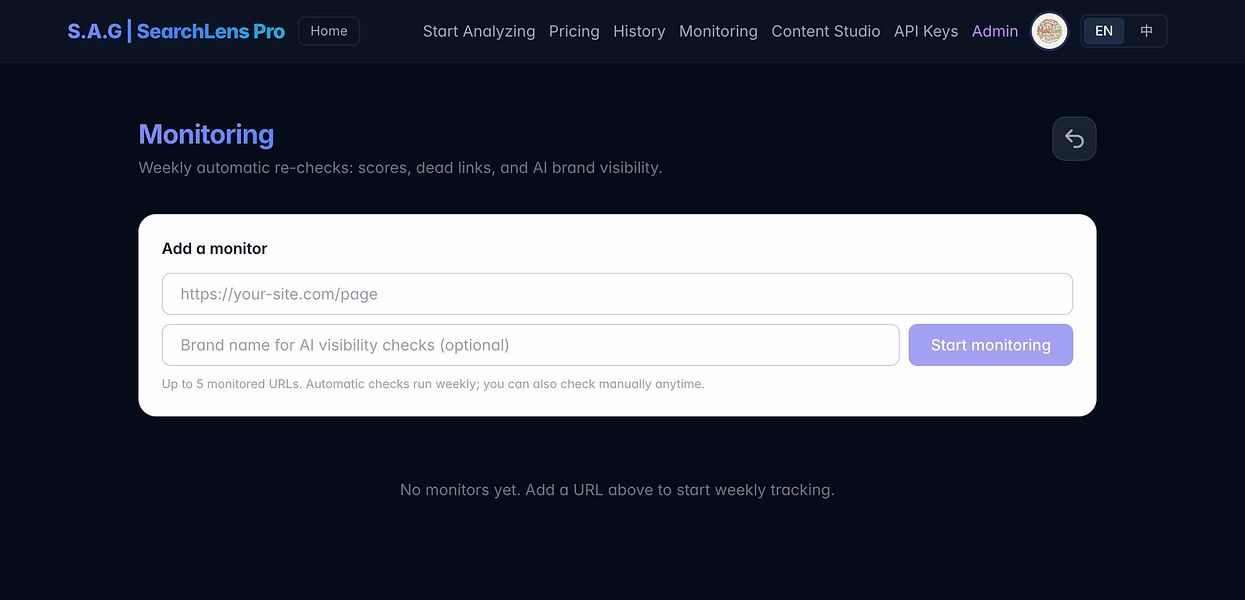Click the Home button

329,31
